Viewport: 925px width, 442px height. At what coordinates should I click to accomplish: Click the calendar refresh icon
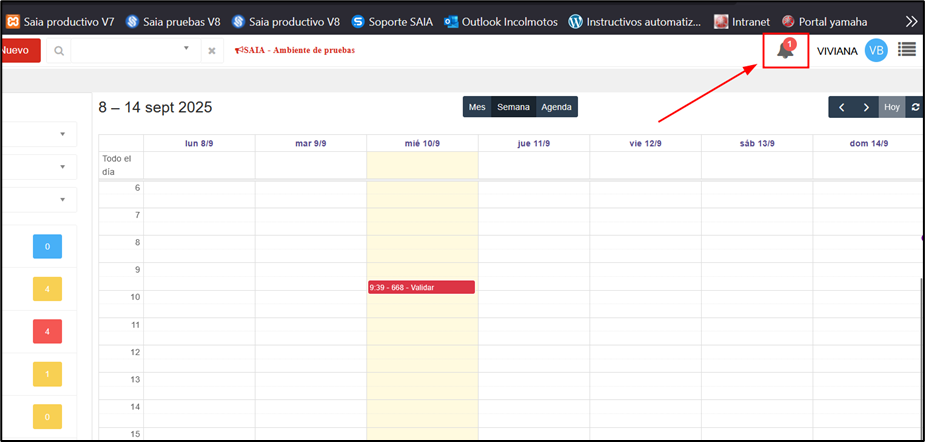coord(915,107)
